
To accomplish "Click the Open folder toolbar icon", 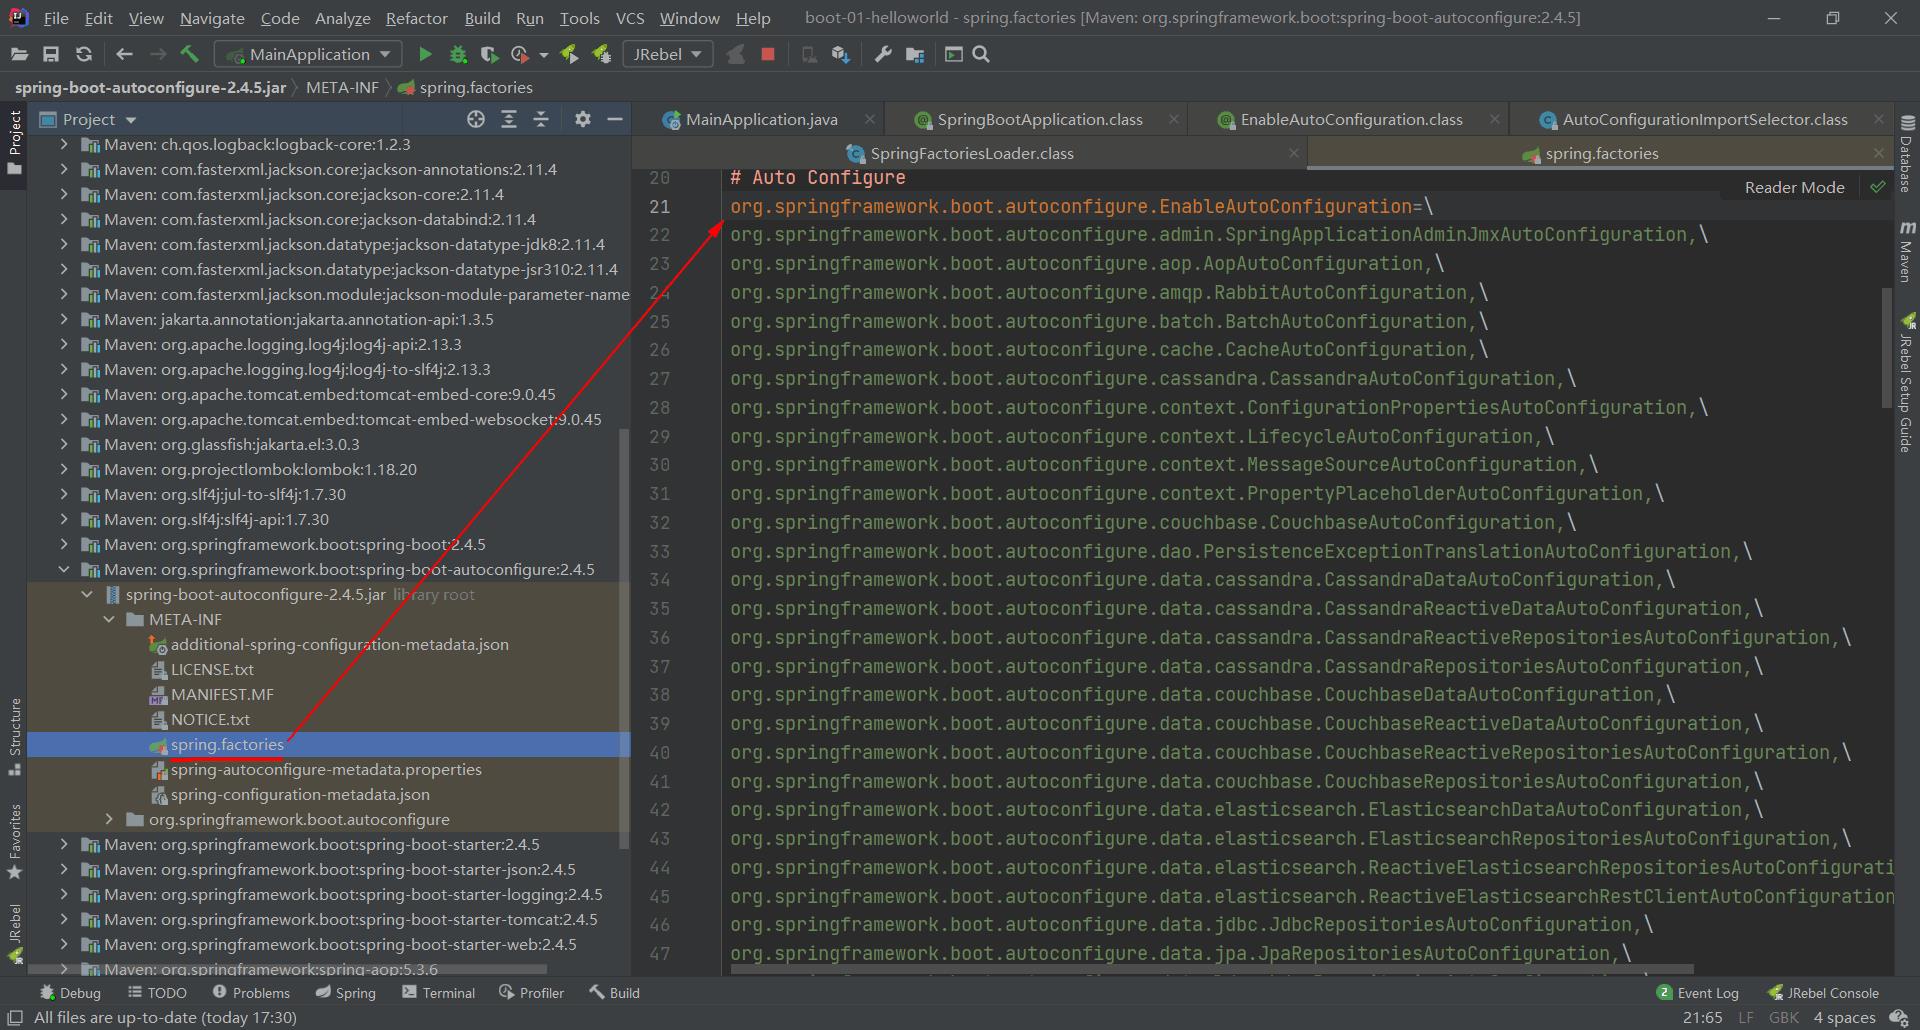I will click(19, 54).
